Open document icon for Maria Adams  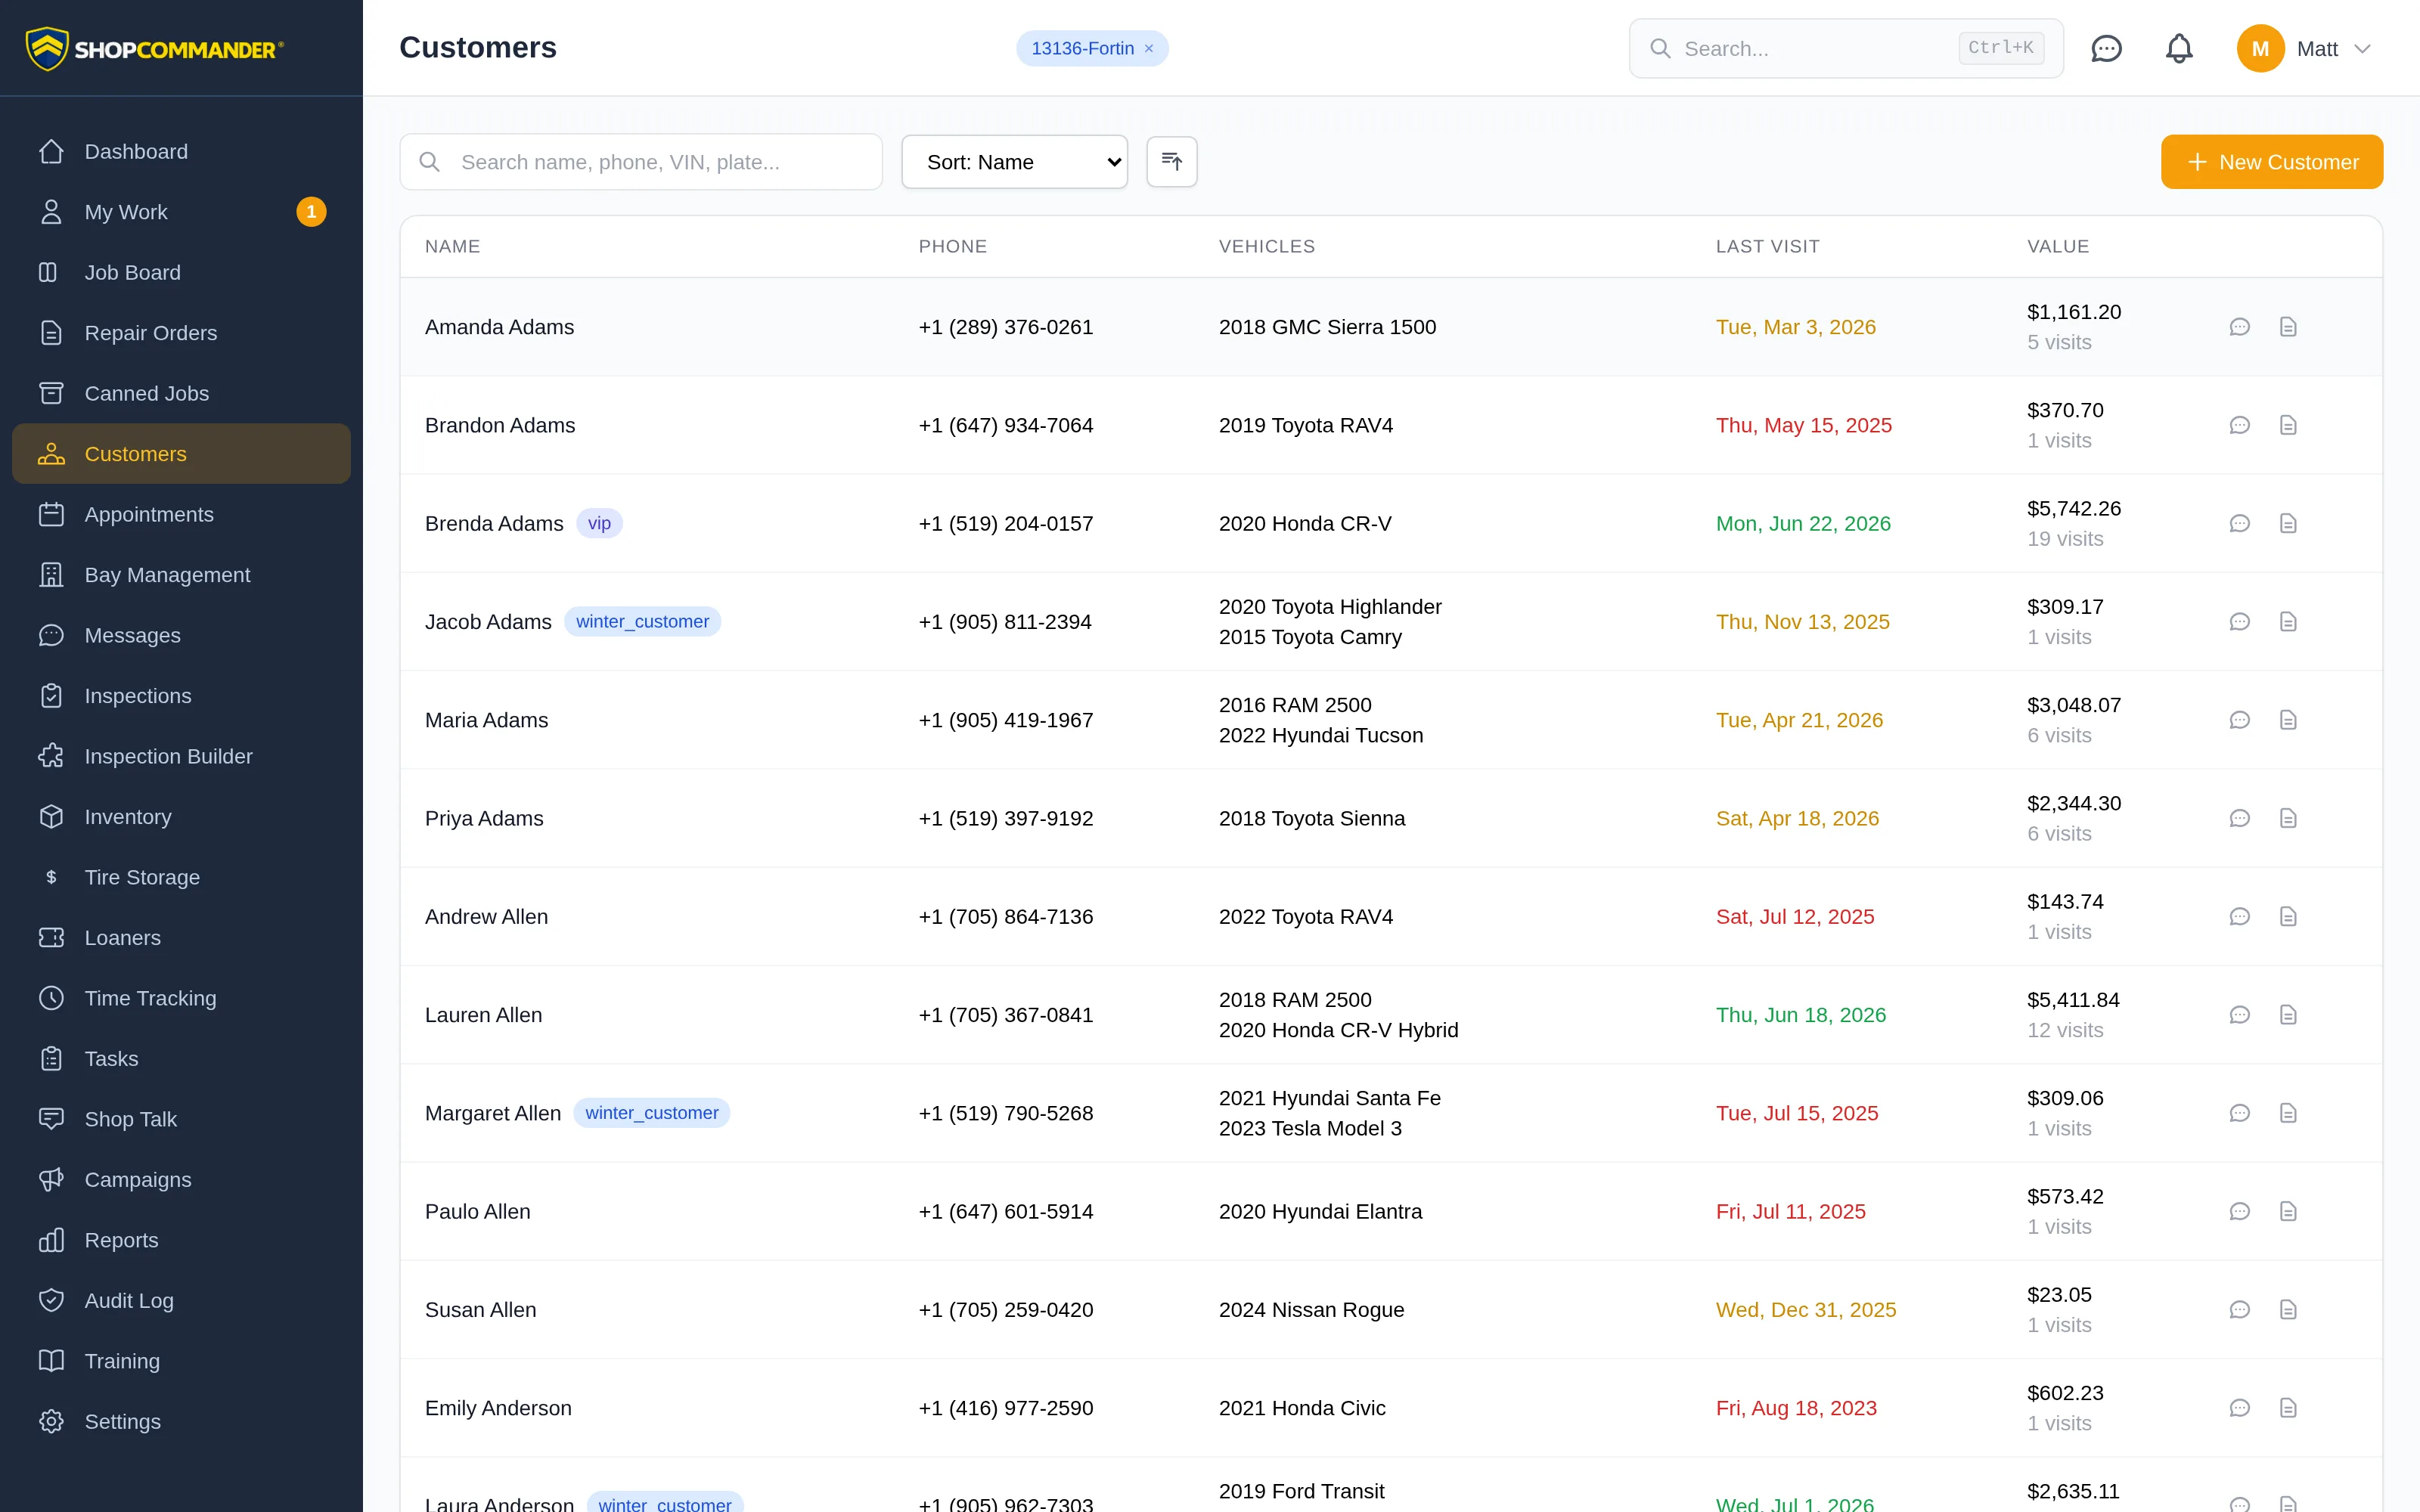point(2288,720)
